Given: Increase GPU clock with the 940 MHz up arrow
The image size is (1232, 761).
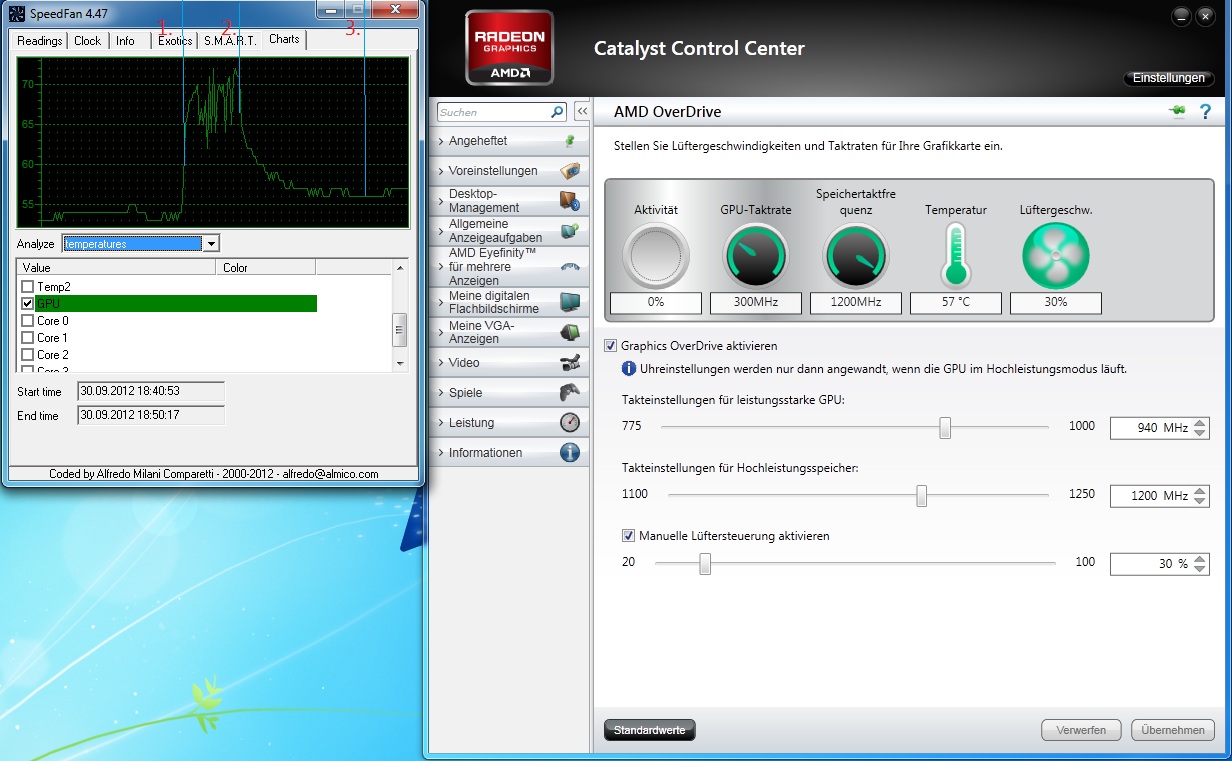Looking at the screenshot, I should [x=1201, y=423].
